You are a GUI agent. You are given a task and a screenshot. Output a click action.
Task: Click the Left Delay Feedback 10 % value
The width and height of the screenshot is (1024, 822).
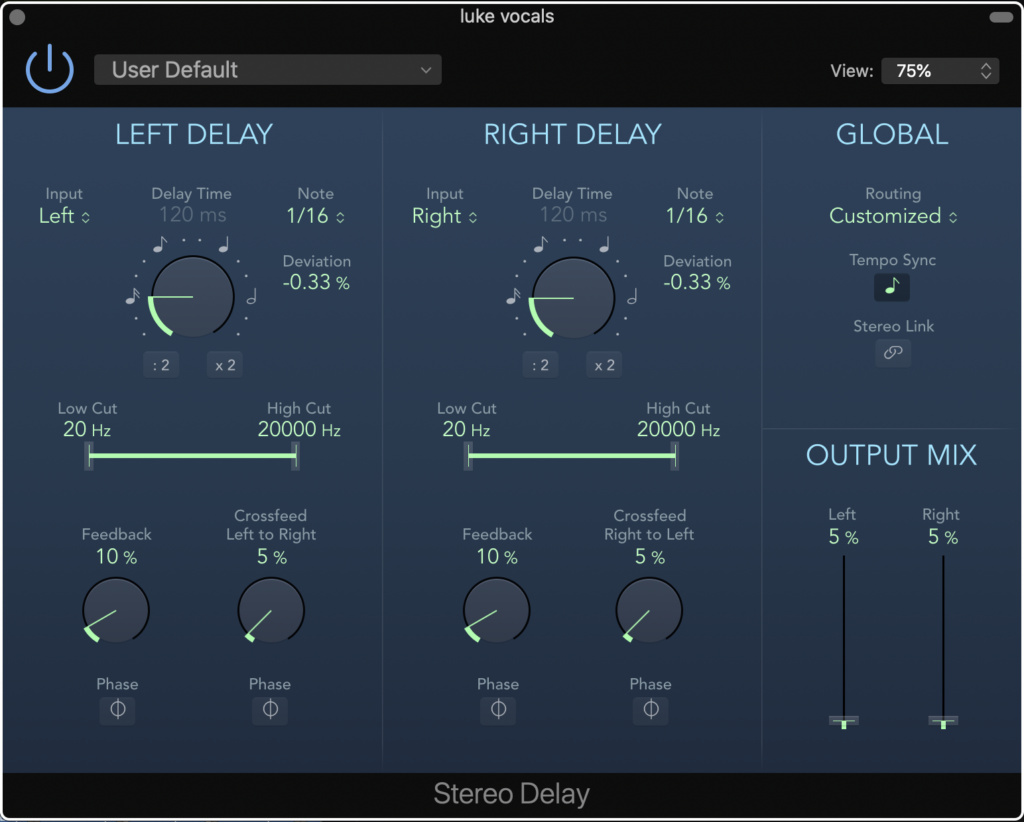click(x=116, y=557)
